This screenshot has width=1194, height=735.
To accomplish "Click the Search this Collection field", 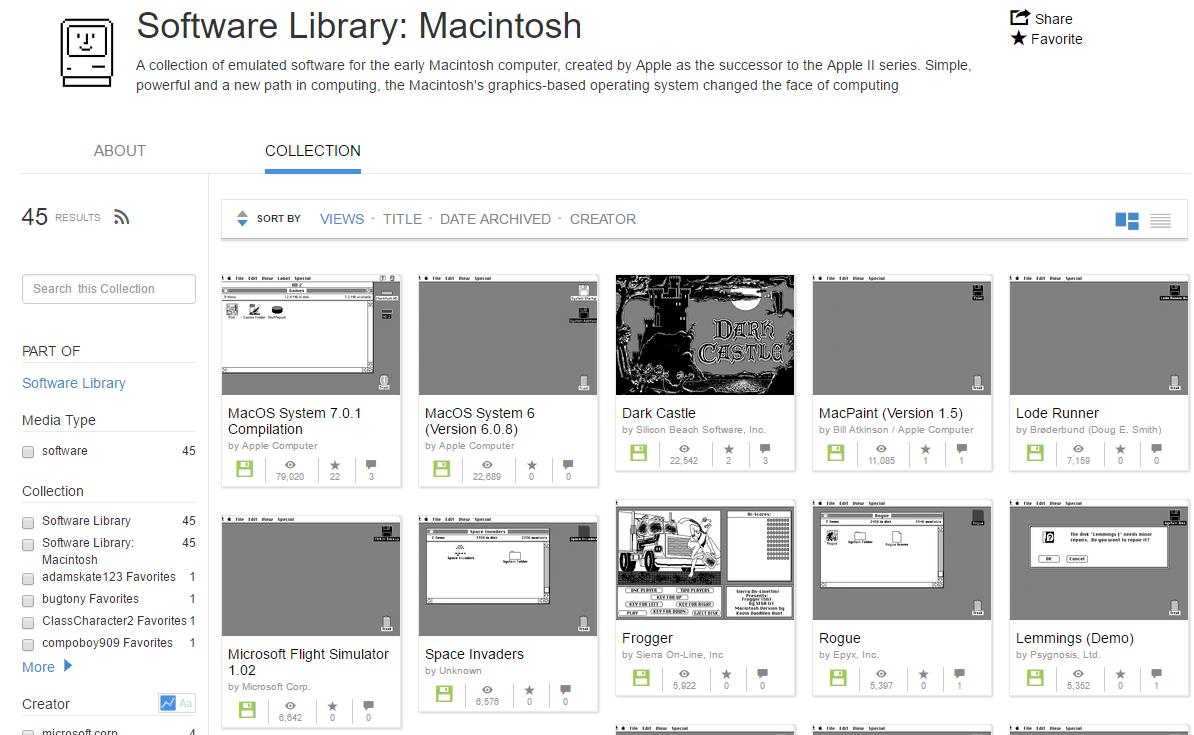I will [x=109, y=289].
